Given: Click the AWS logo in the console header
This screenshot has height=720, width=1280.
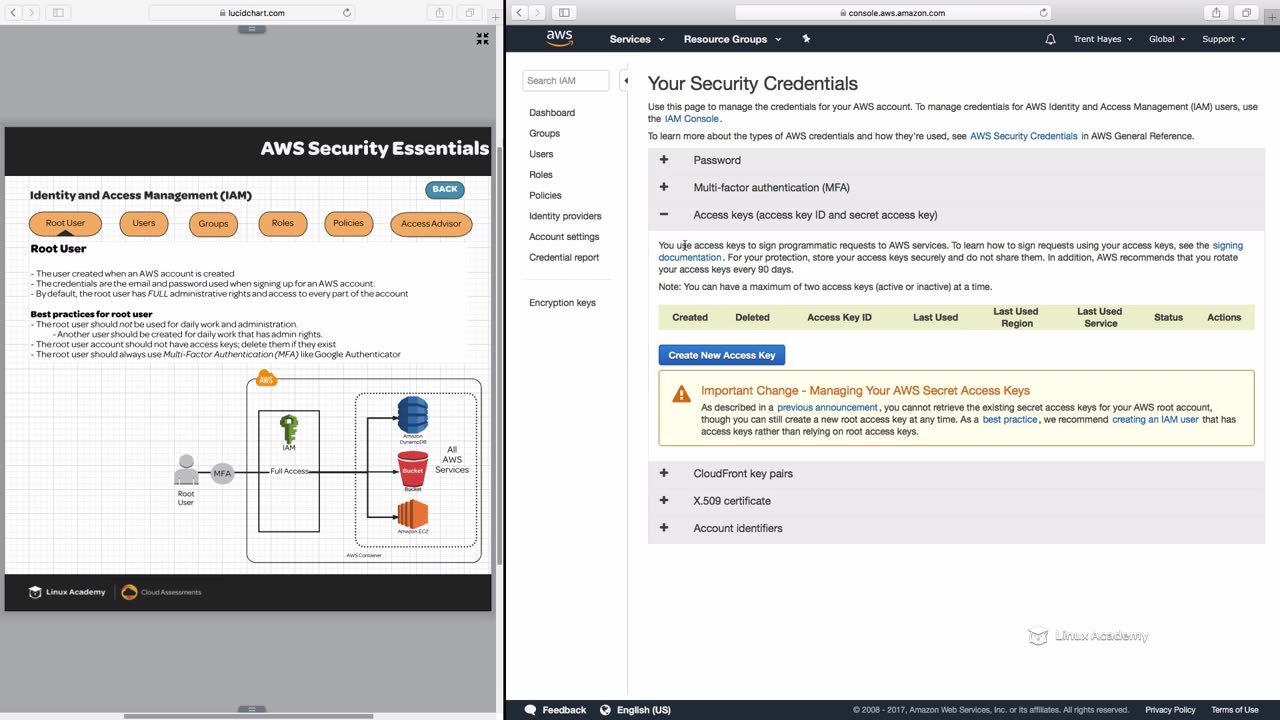Looking at the screenshot, I should pos(559,38).
